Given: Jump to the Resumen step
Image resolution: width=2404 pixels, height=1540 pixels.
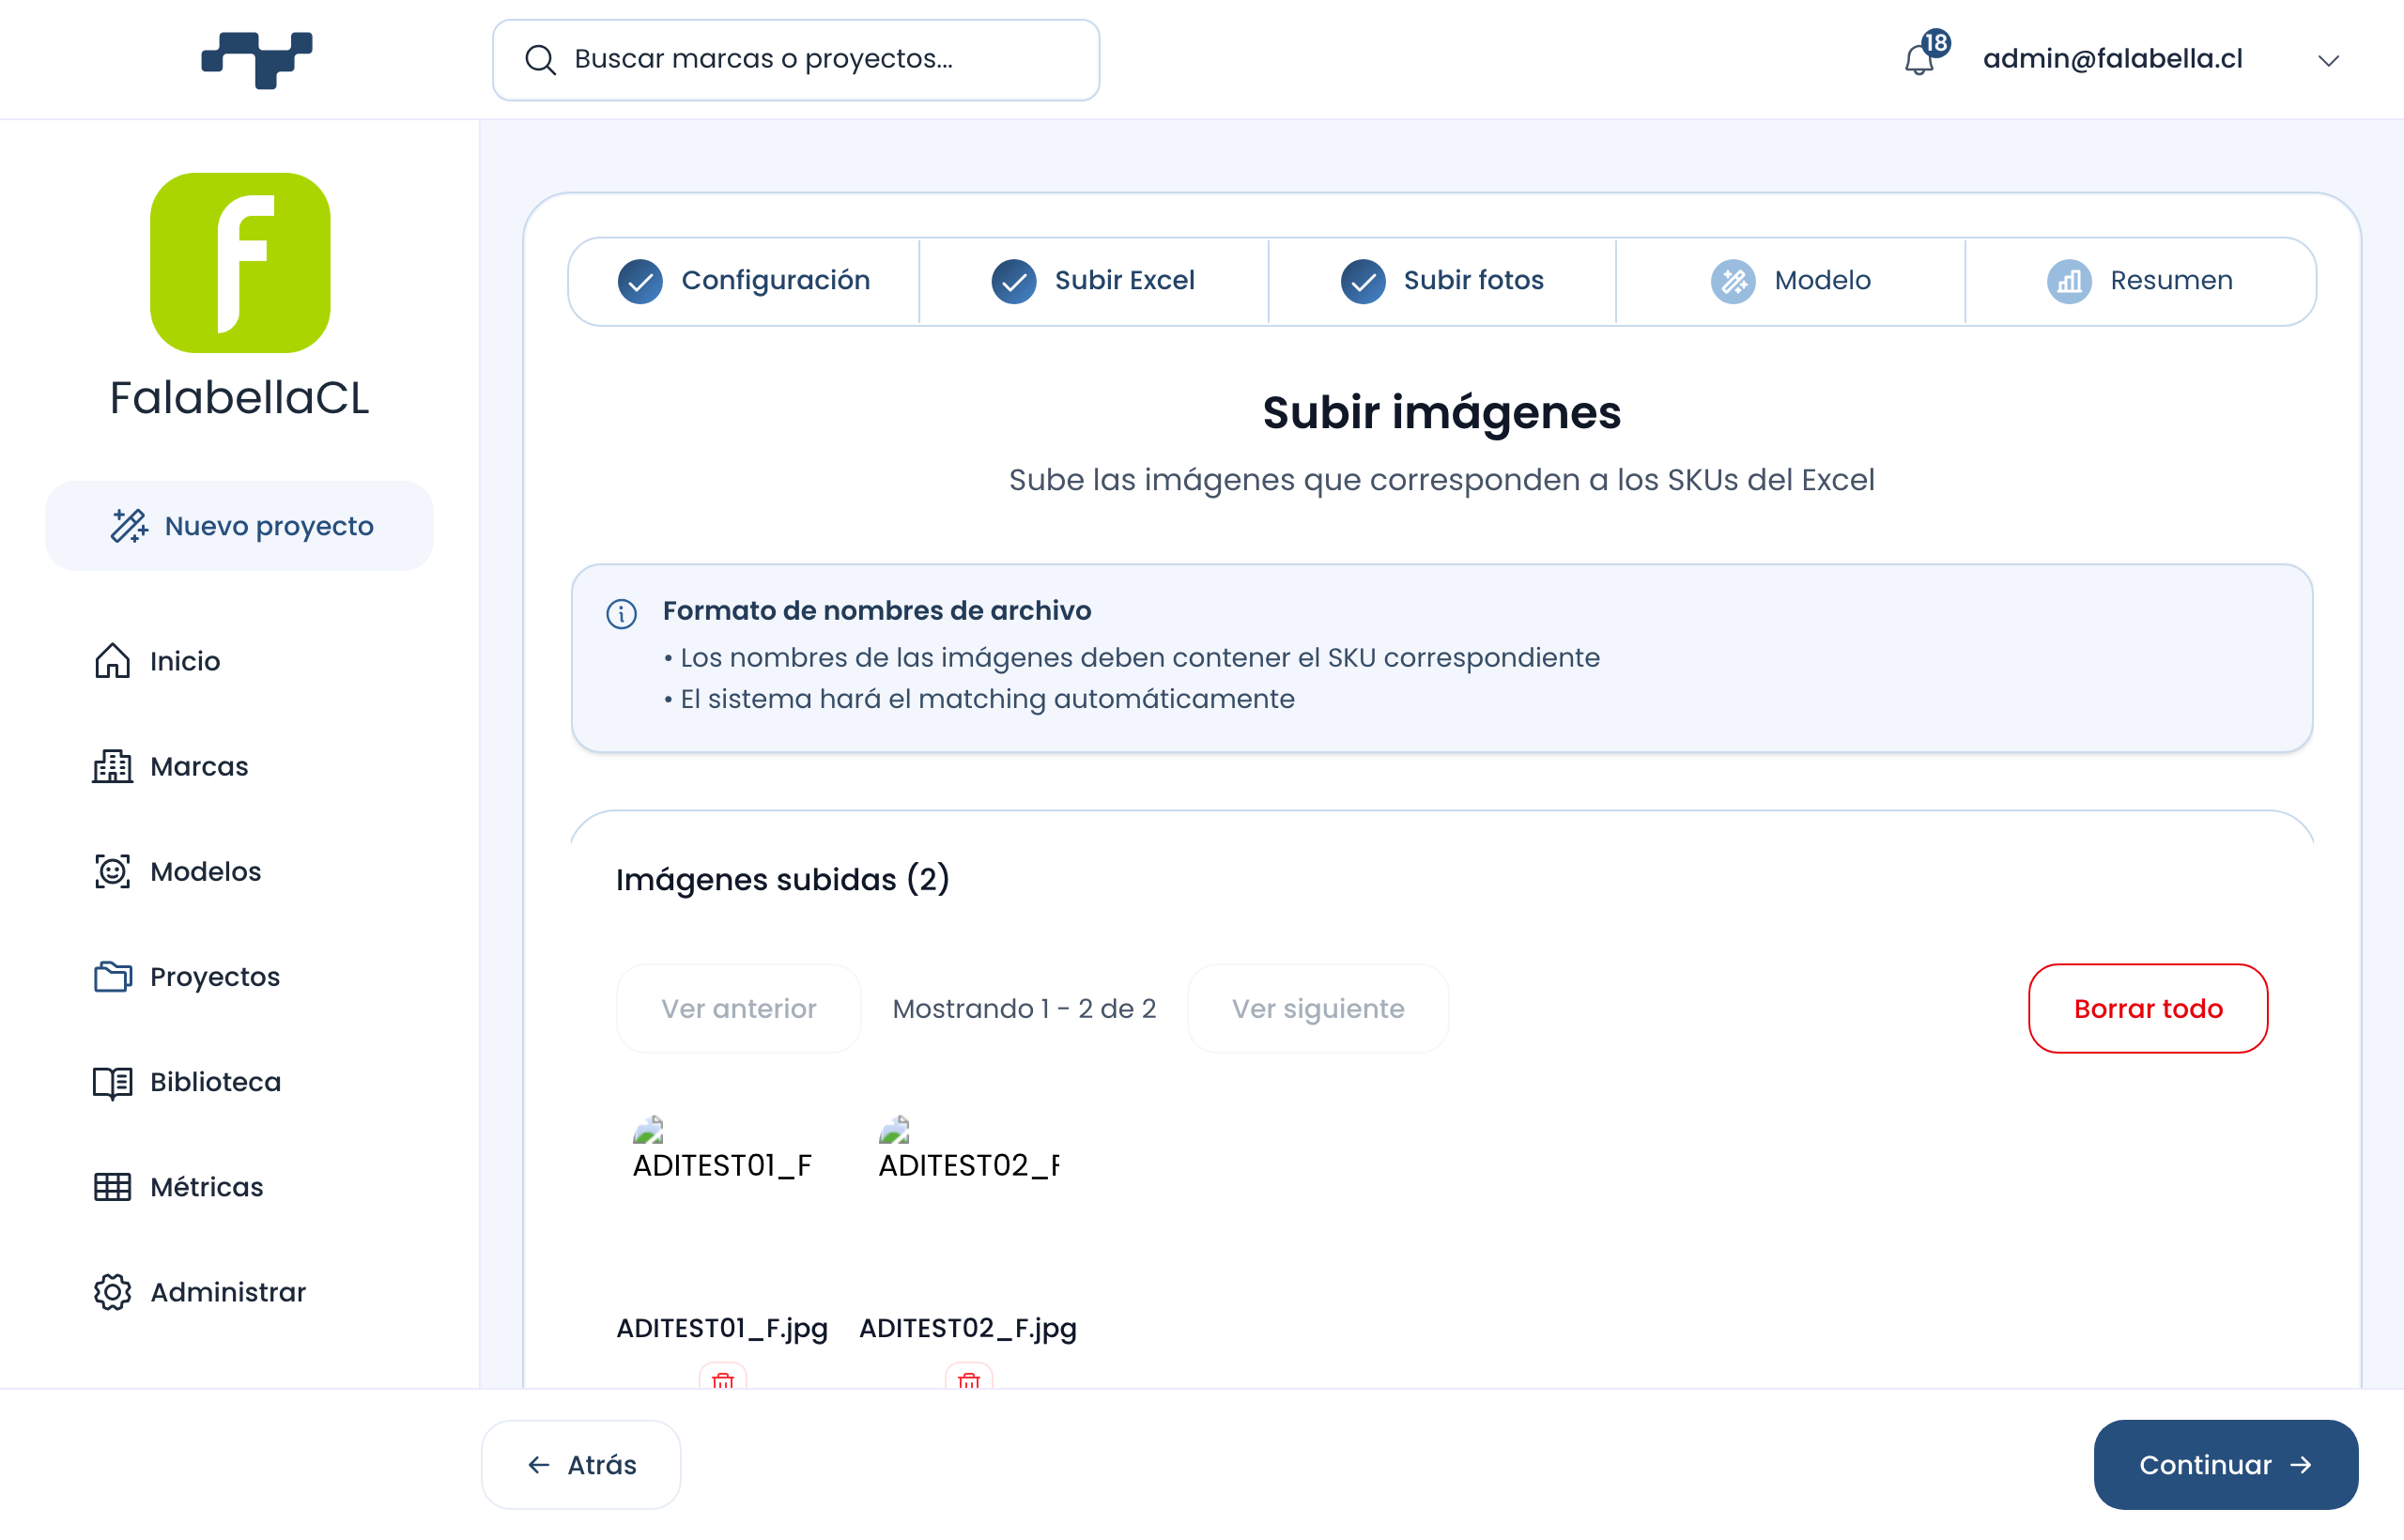Looking at the screenshot, I should [2140, 281].
